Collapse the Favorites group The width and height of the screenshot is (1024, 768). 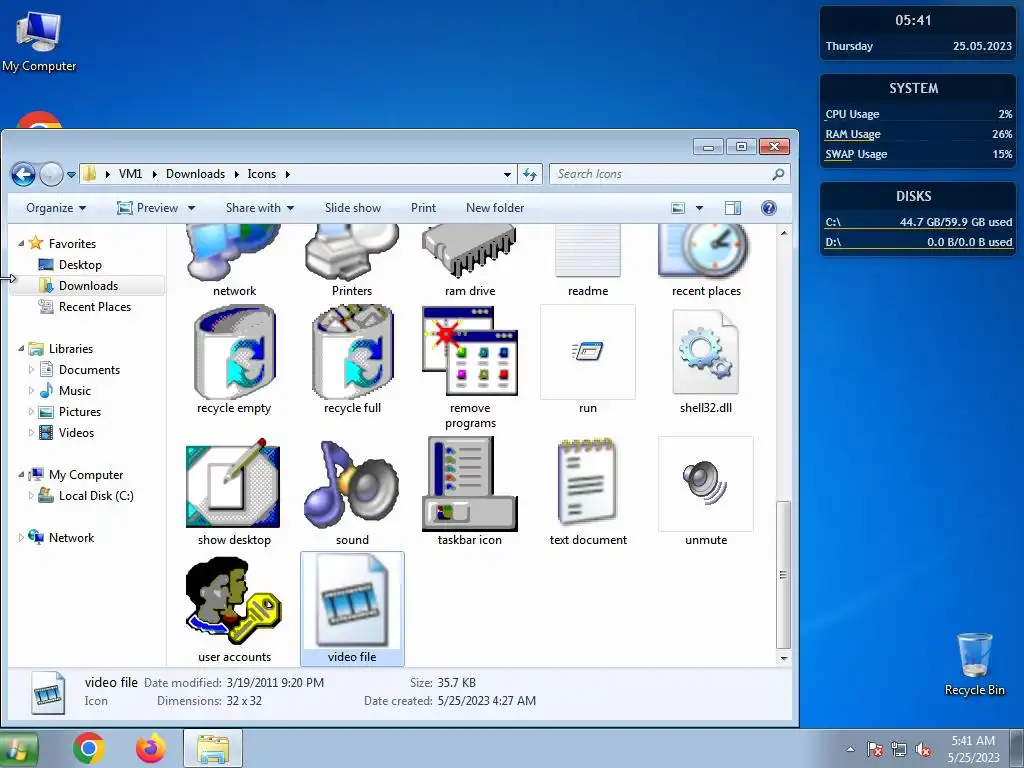point(21,244)
